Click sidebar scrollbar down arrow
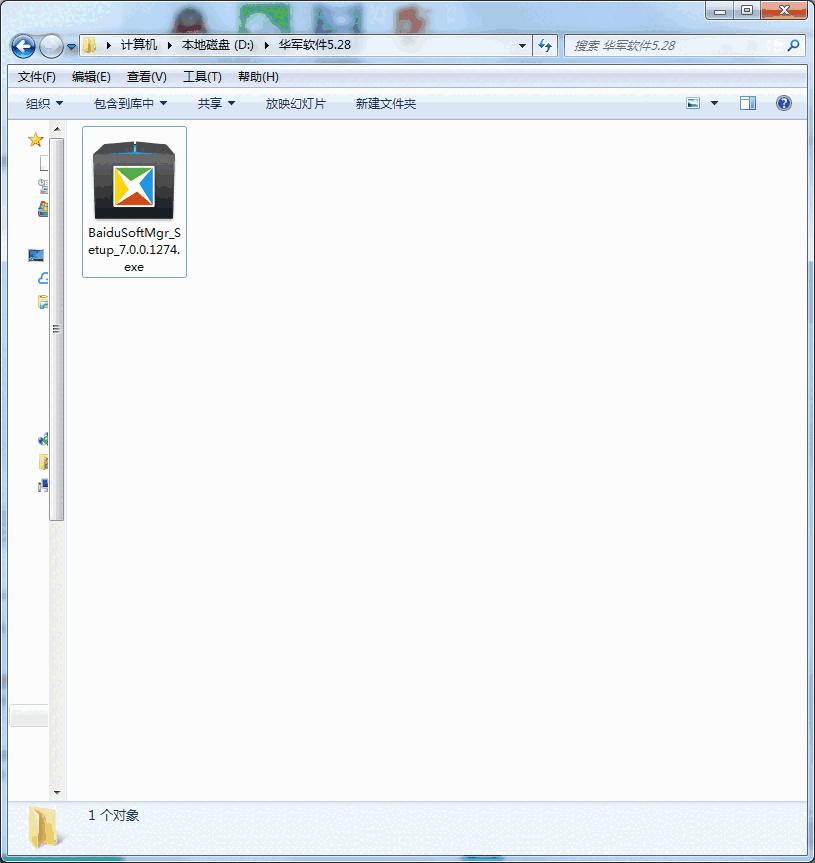This screenshot has height=863, width=815. [57, 793]
